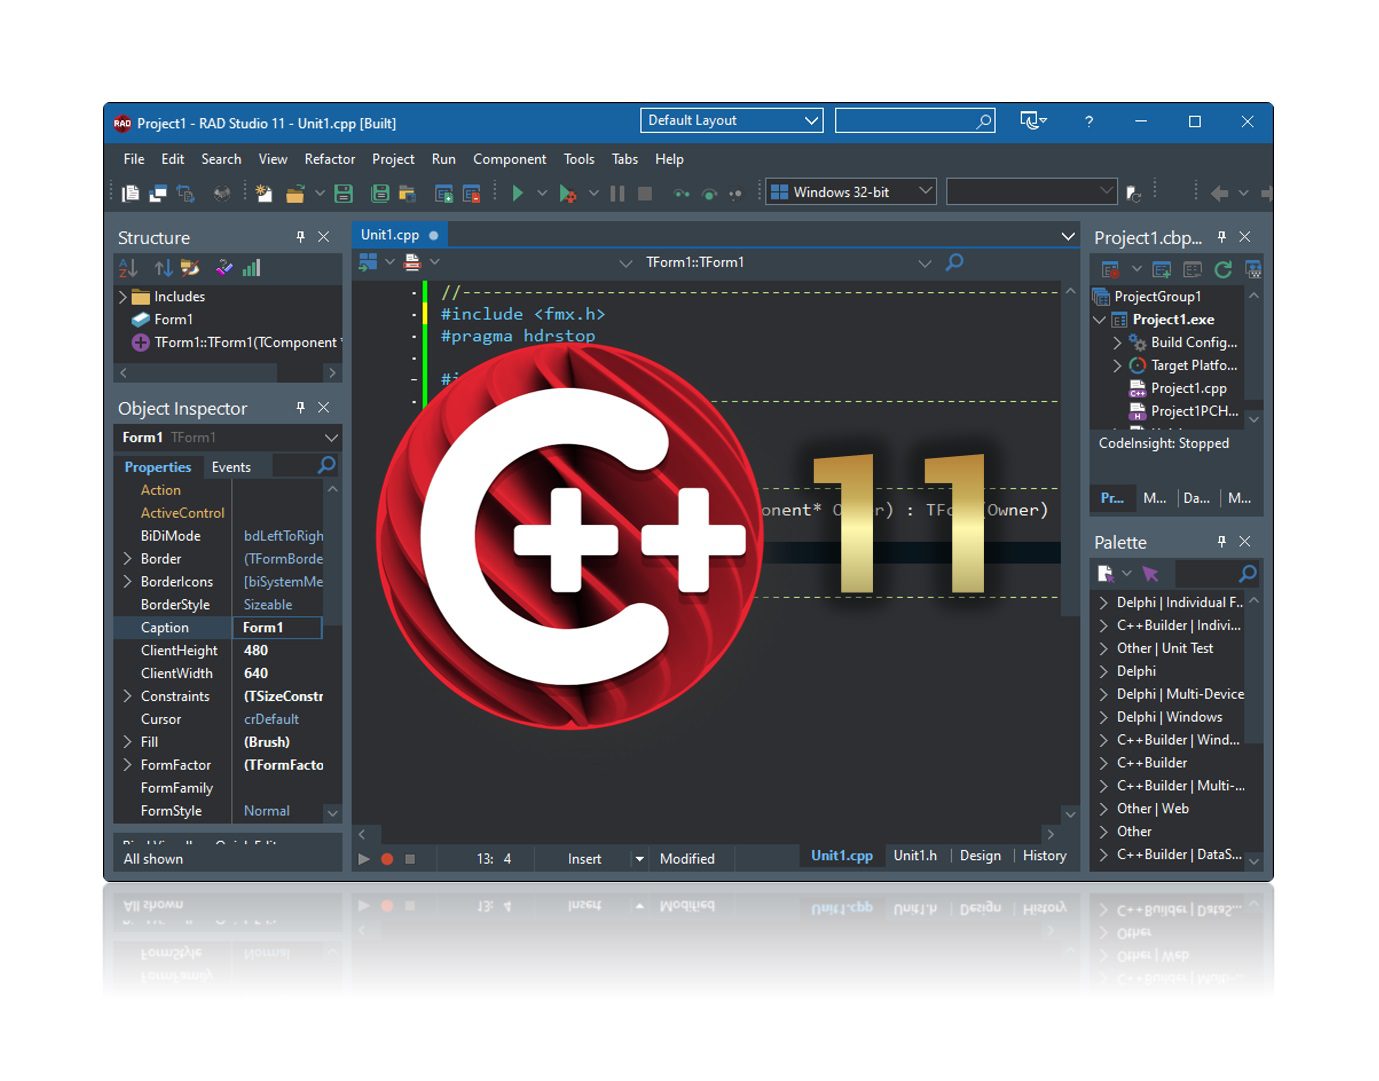Click the Caption value field showing Form1

tap(278, 628)
